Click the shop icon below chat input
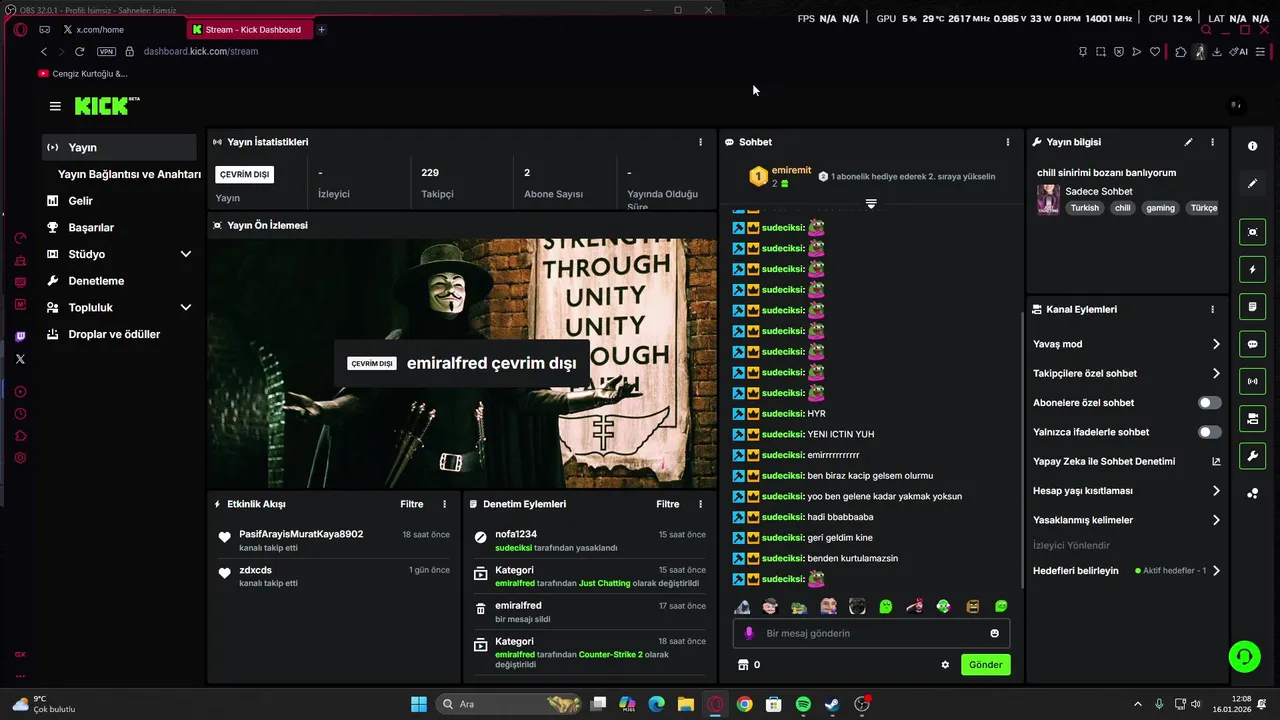 743,665
